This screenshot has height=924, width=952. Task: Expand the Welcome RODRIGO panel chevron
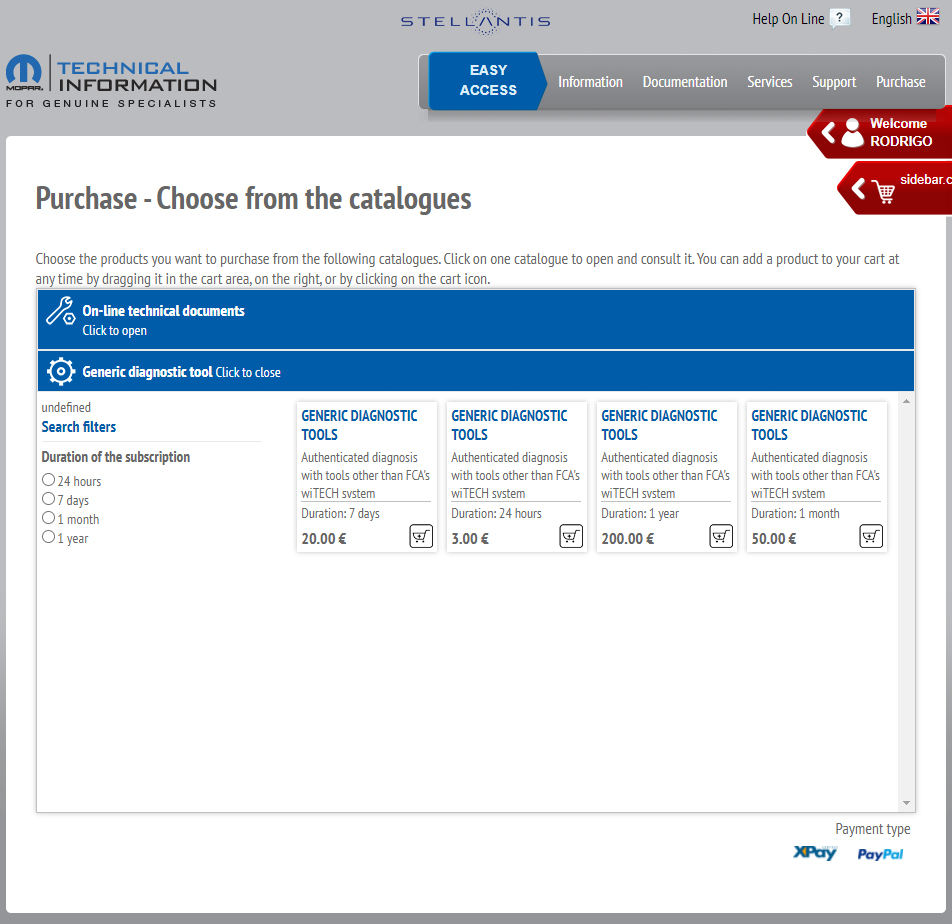[x=828, y=132]
